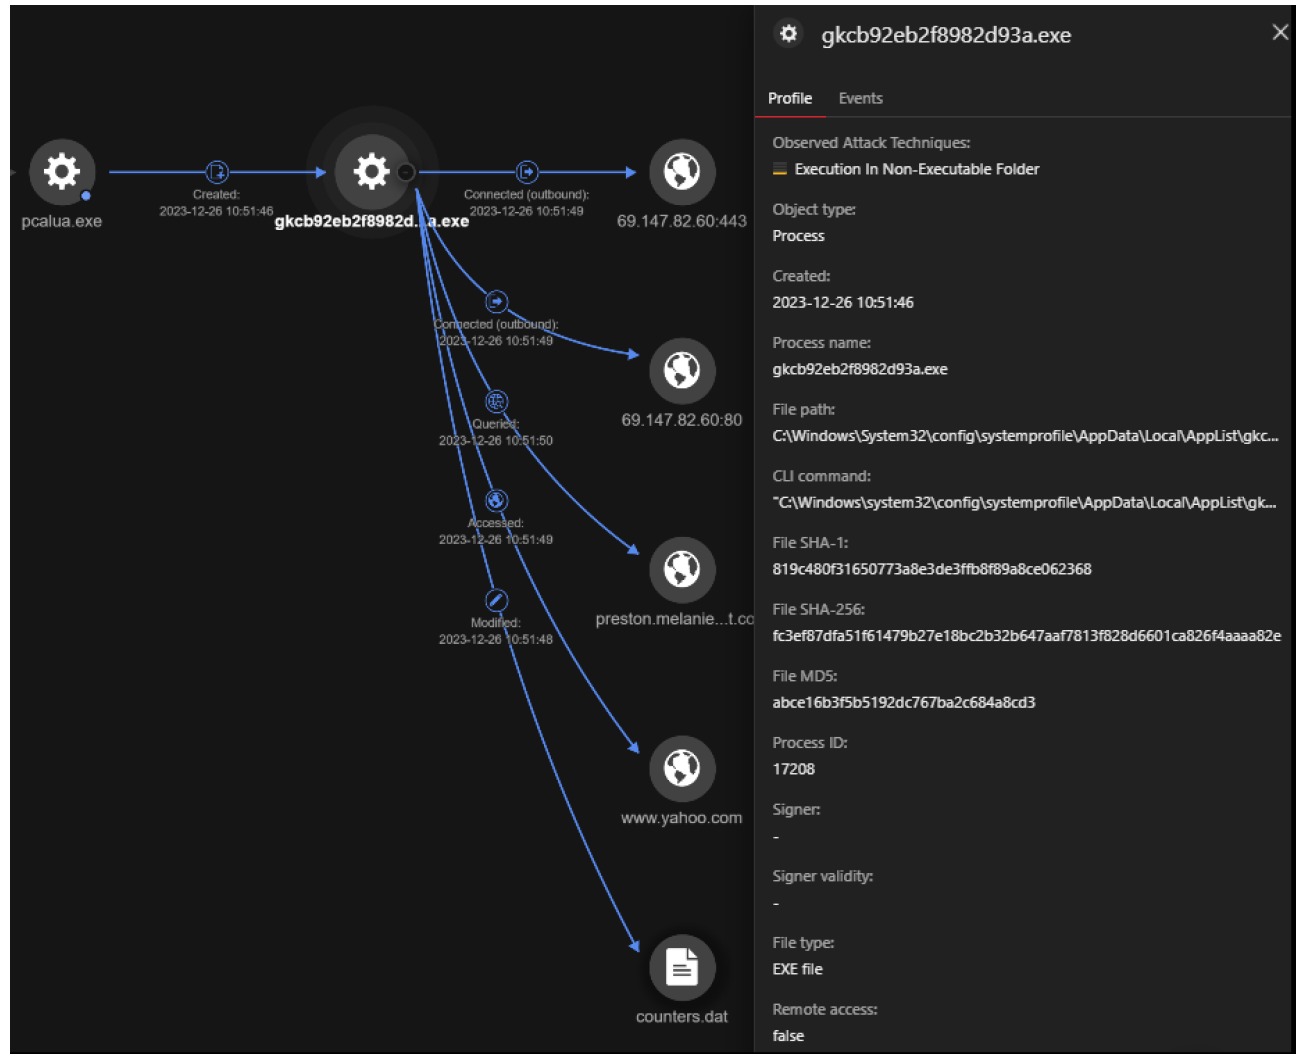Click the outbound connection icon to port 443
Viewport: 1306px width, 1061px height.
(x=527, y=172)
